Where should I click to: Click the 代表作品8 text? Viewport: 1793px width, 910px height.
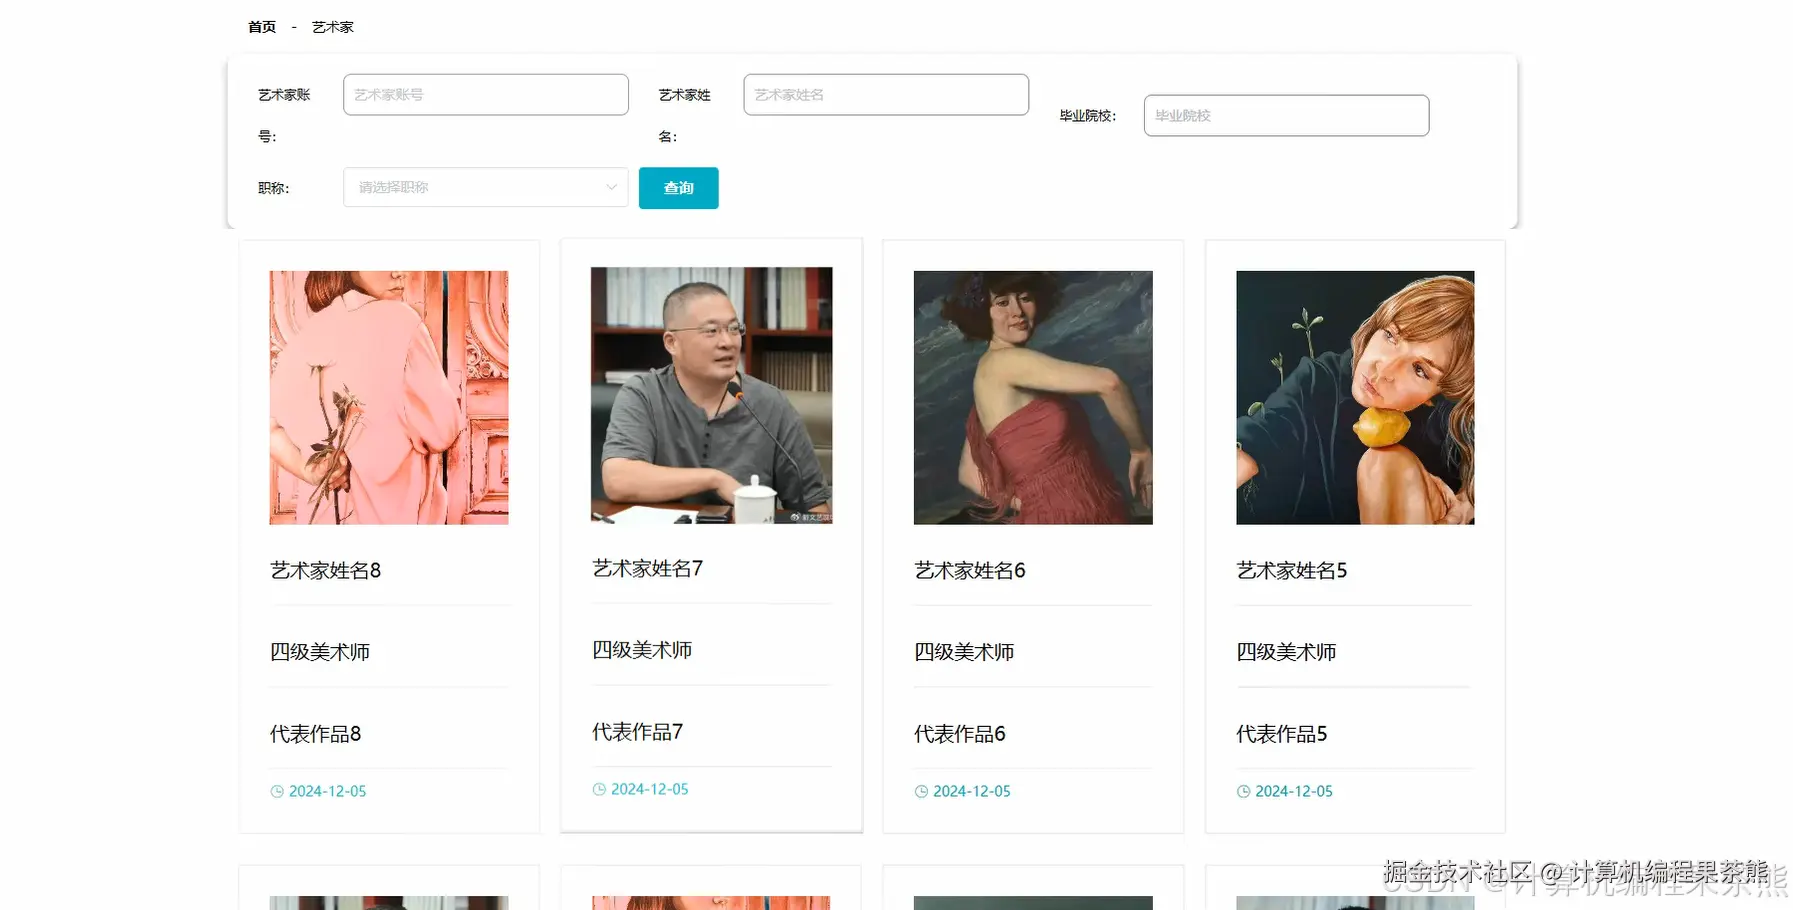(x=314, y=733)
